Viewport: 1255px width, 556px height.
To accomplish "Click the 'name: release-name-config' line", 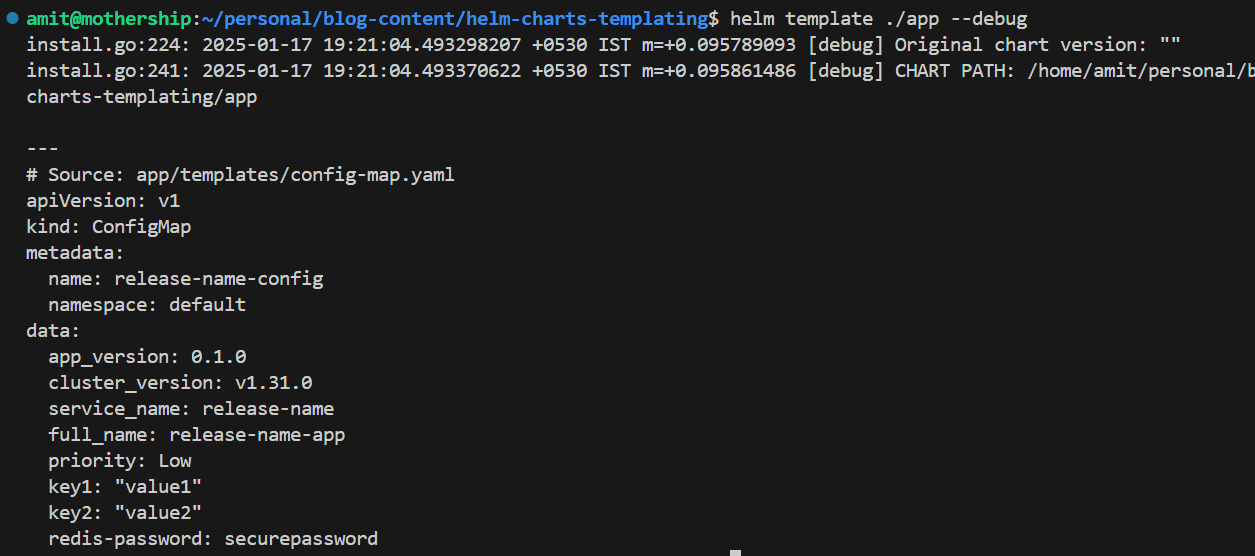I will pyautogui.click(x=186, y=279).
